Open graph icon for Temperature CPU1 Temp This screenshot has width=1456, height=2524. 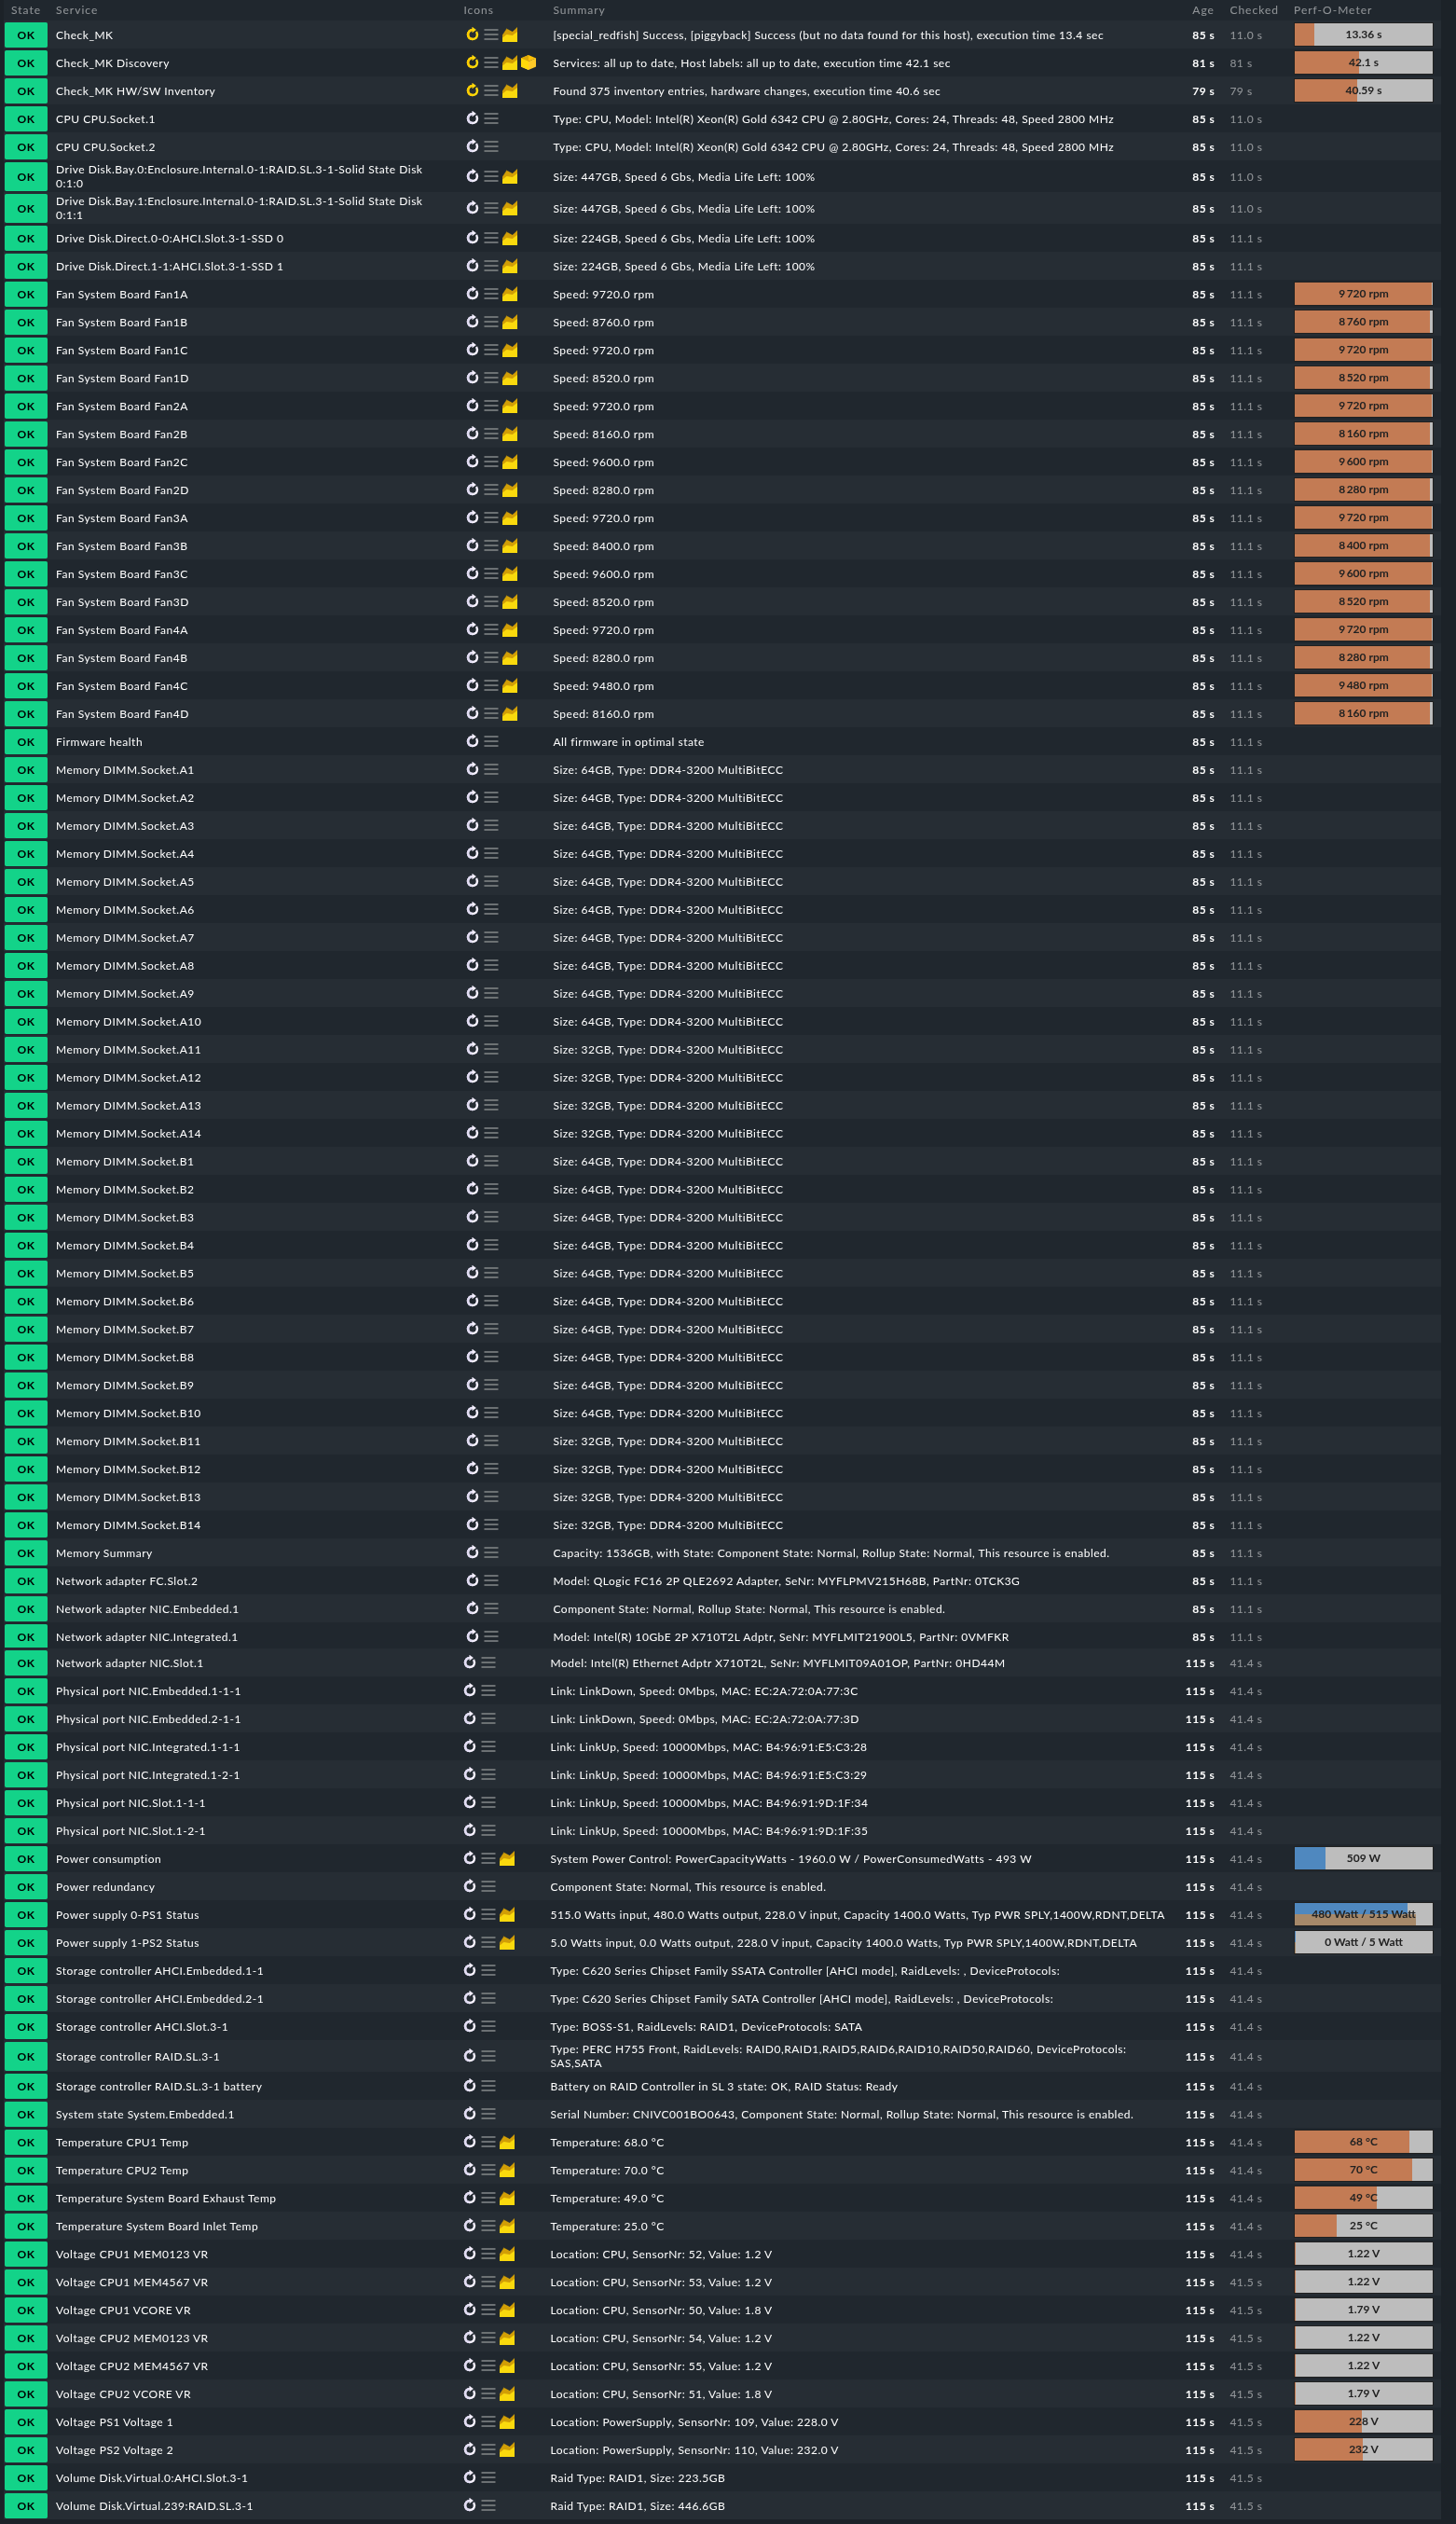(507, 2142)
